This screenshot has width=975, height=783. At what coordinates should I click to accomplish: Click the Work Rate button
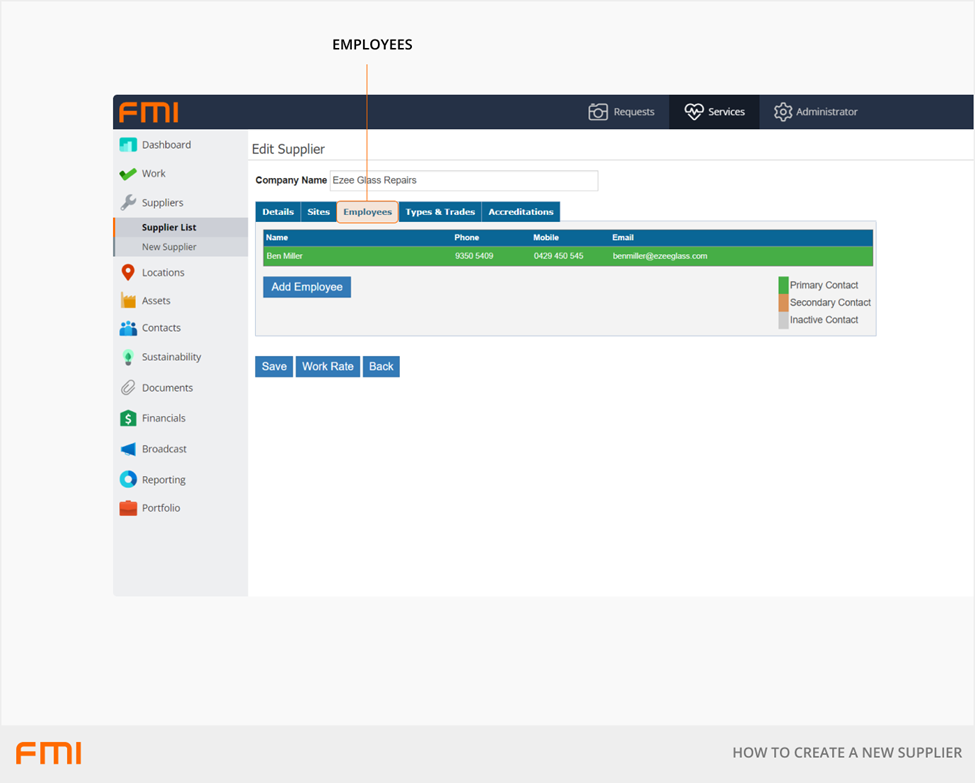coord(328,367)
